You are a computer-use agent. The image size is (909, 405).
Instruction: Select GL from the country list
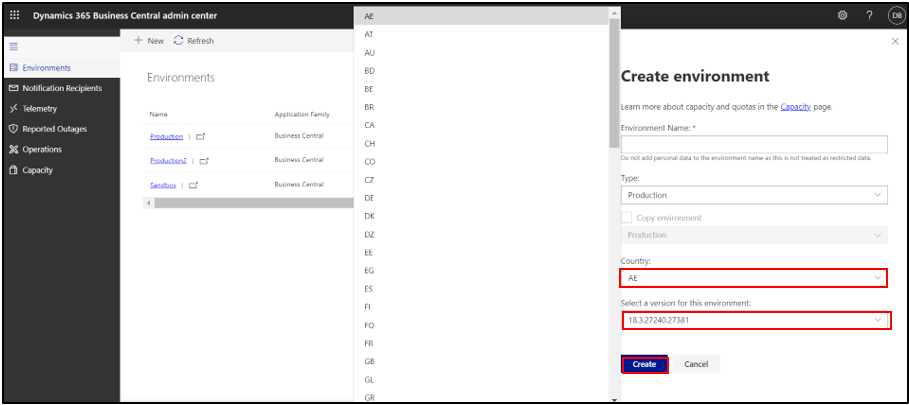pyautogui.click(x=482, y=380)
